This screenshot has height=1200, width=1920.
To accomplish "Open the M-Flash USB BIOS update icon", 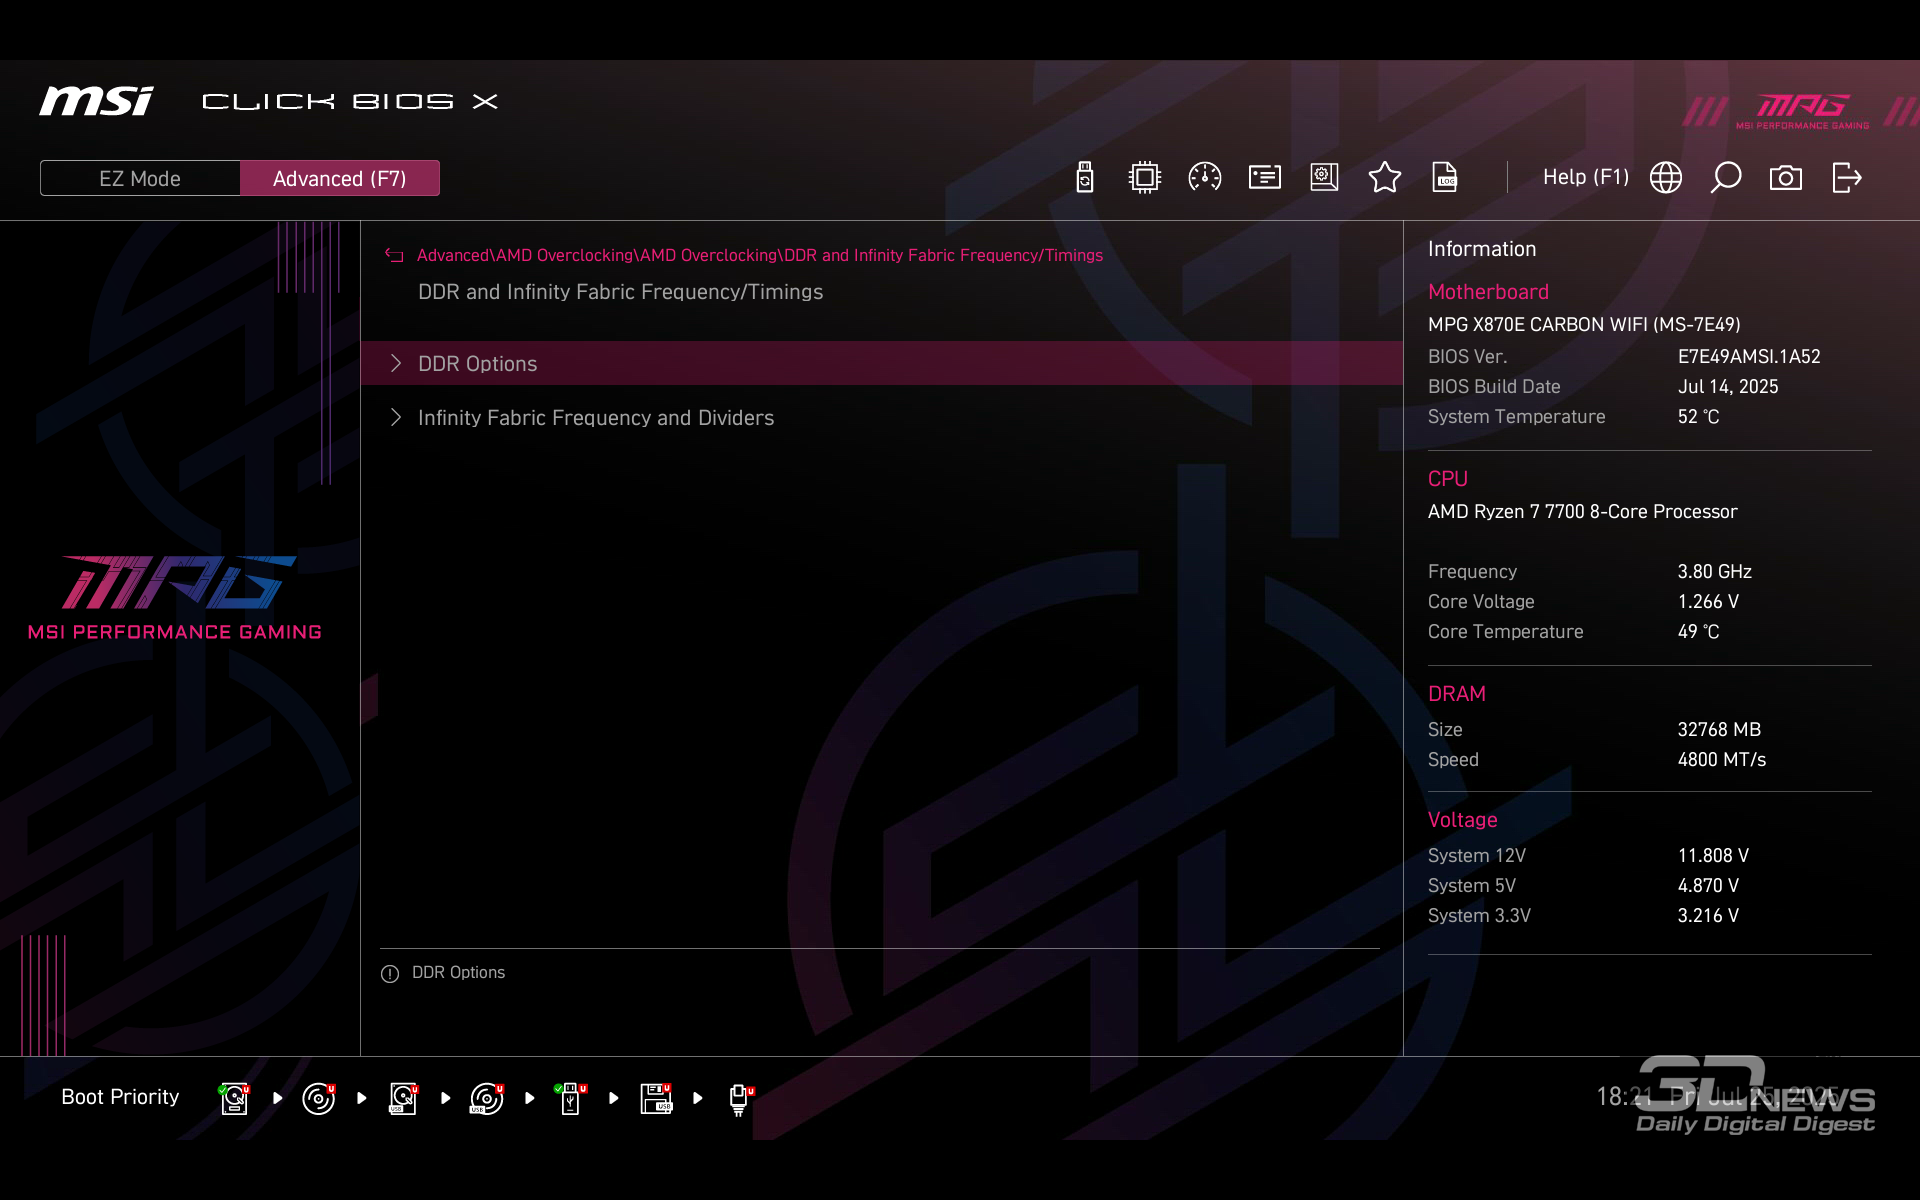I will 1085,178.
